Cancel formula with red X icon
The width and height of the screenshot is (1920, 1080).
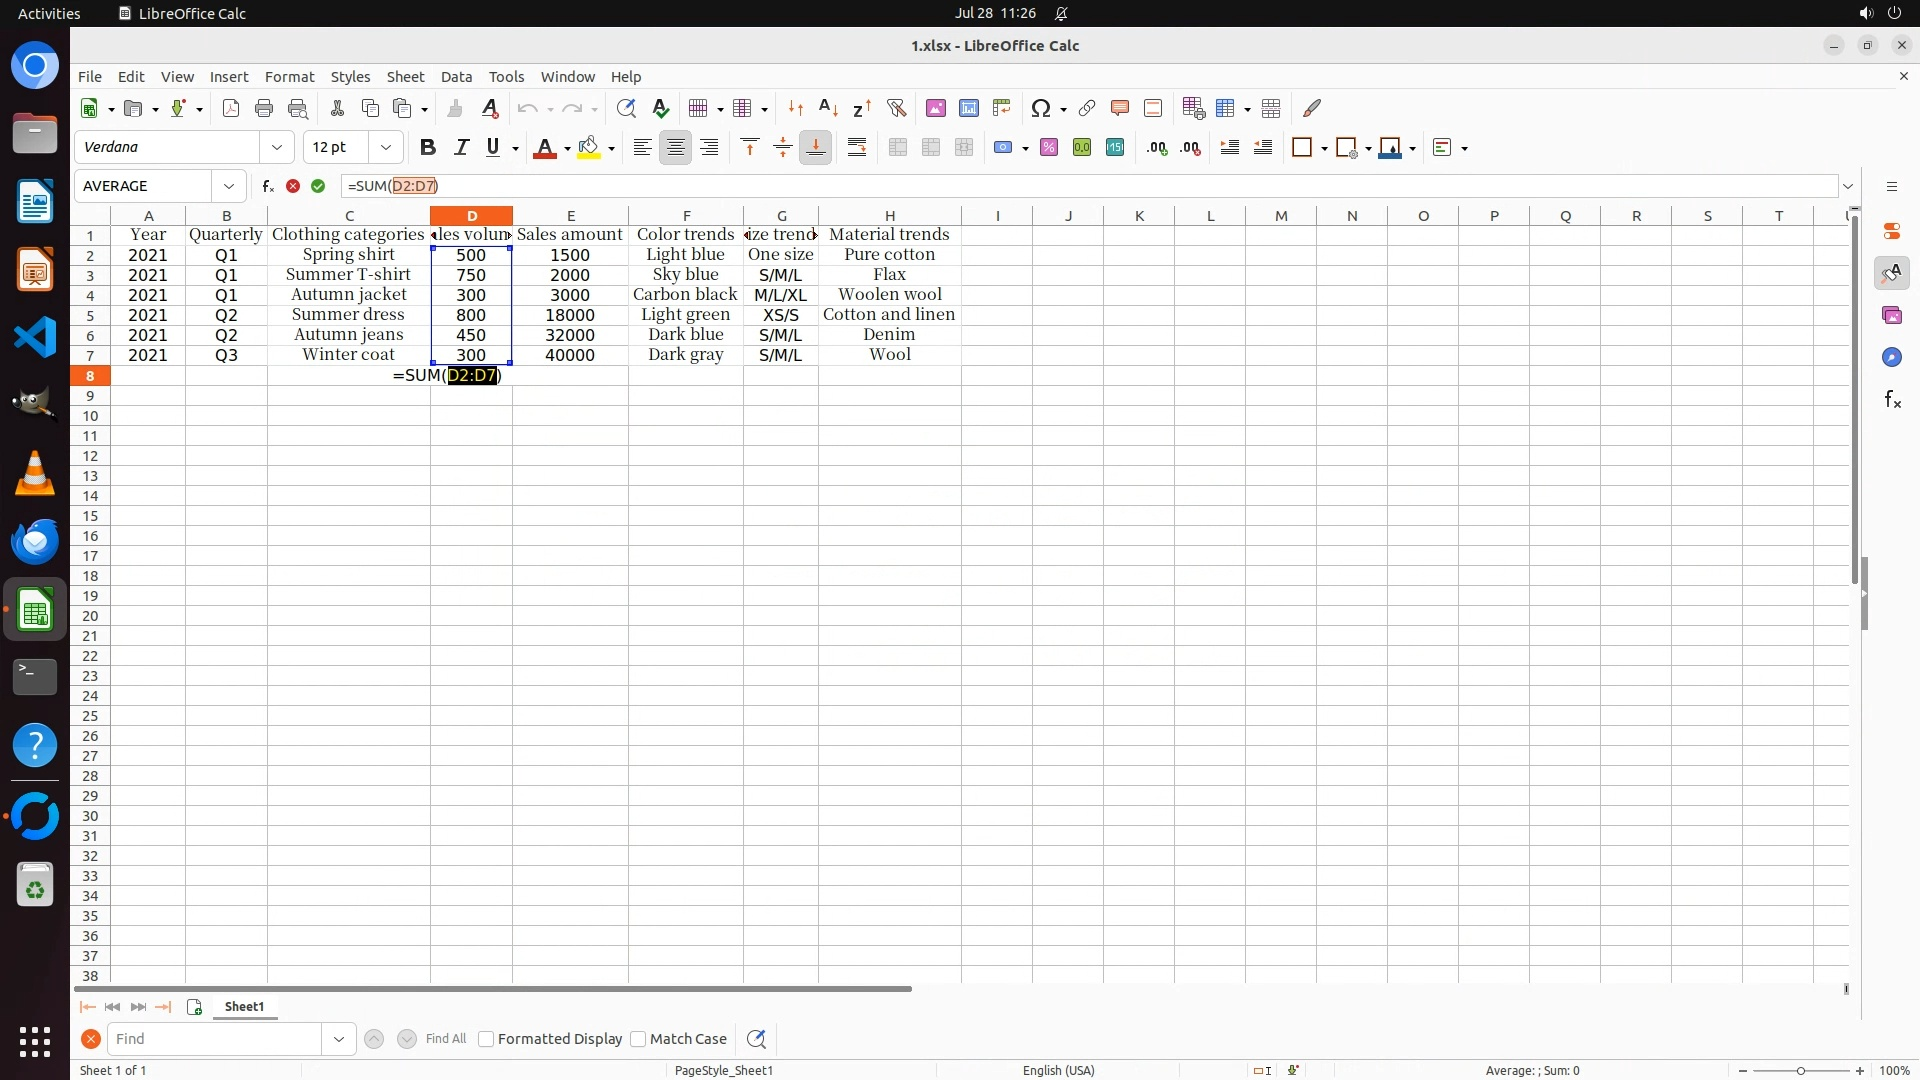(293, 186)
